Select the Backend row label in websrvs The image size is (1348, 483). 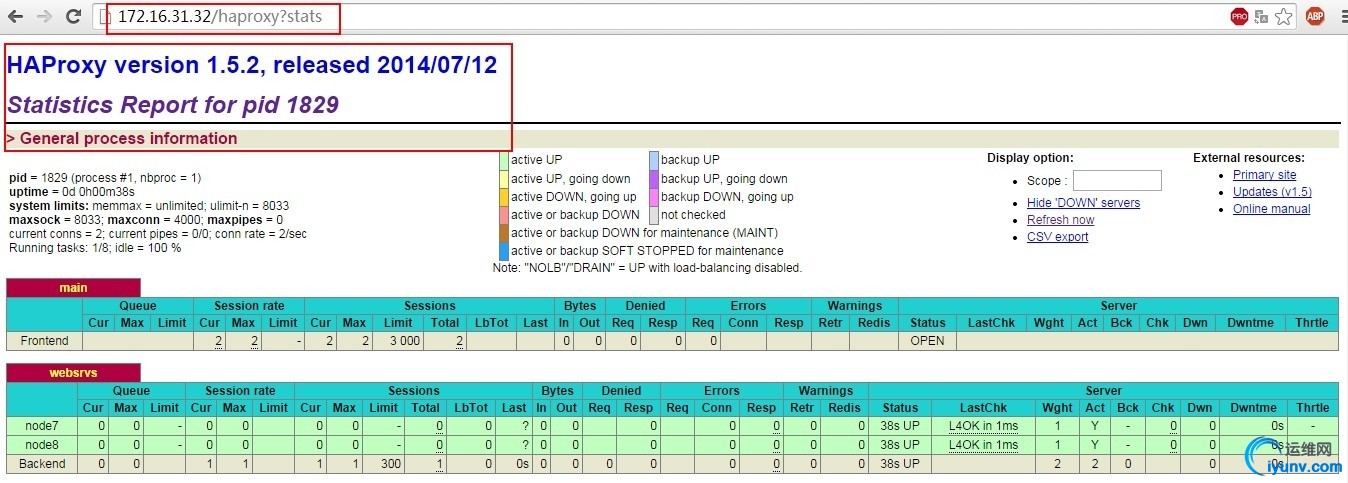42,464
